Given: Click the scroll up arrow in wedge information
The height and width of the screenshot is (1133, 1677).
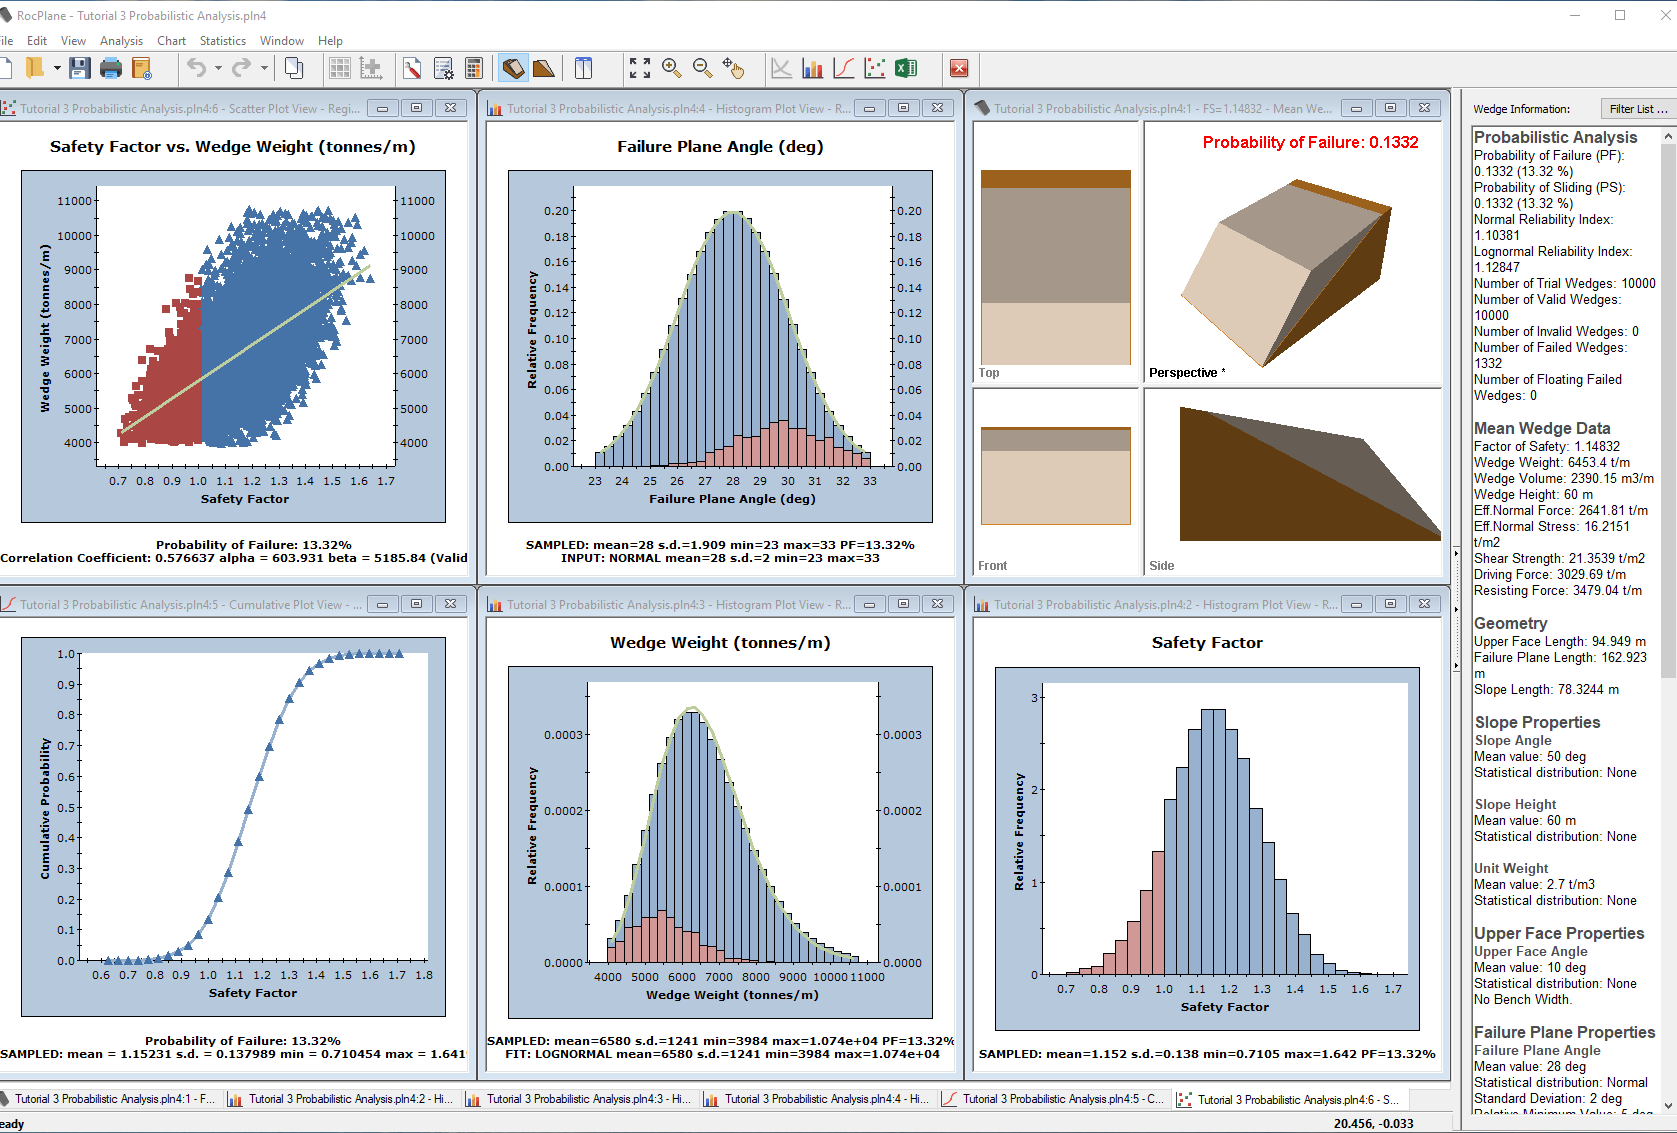Looking at the screenshot, I should coord(1668,135).
